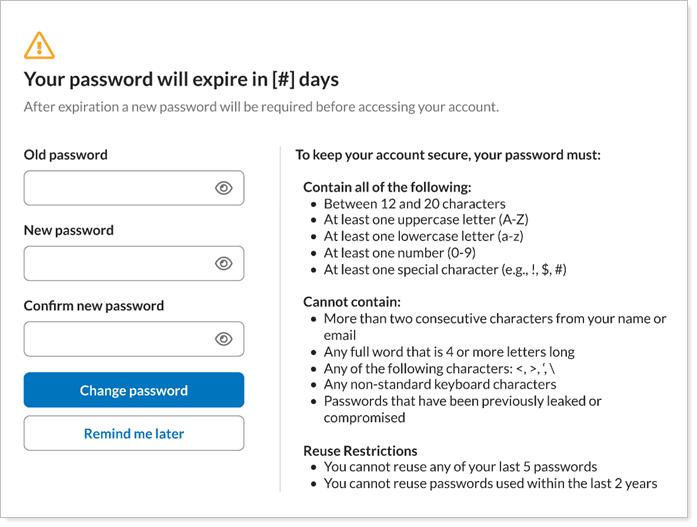Click the "Reuse Restrictions" heading
The image size is (697, 527).
click(360, 451)
